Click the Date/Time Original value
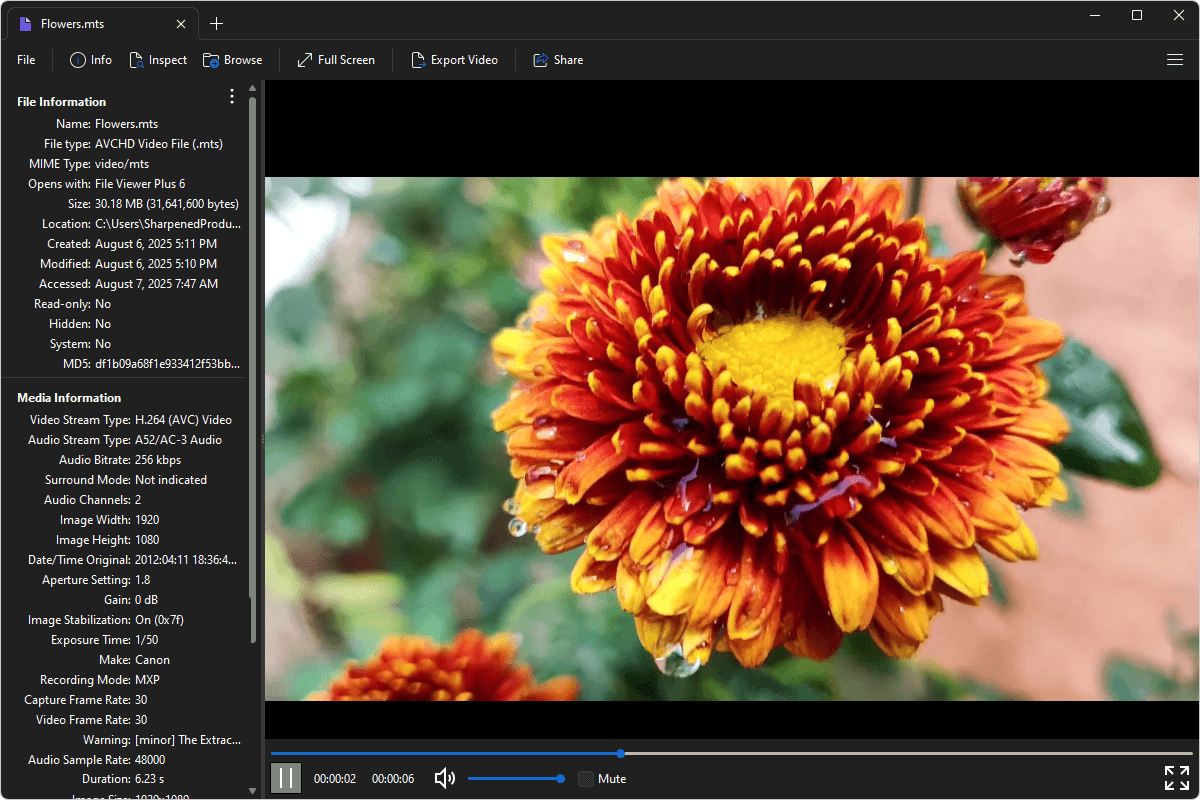1200x800 pixels. click(x=187, y=560)
